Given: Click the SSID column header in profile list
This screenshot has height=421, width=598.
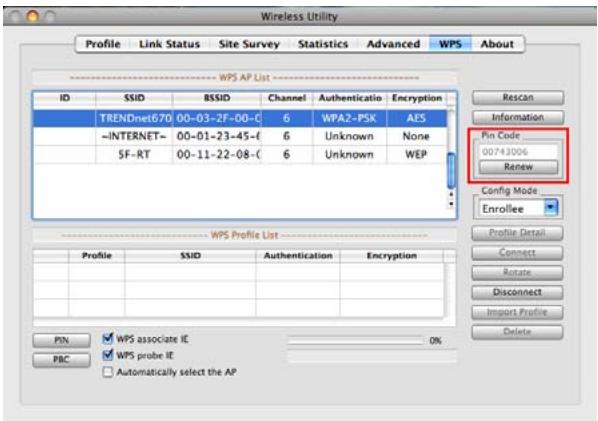Looking at the screenshot, I should [190, 256].
